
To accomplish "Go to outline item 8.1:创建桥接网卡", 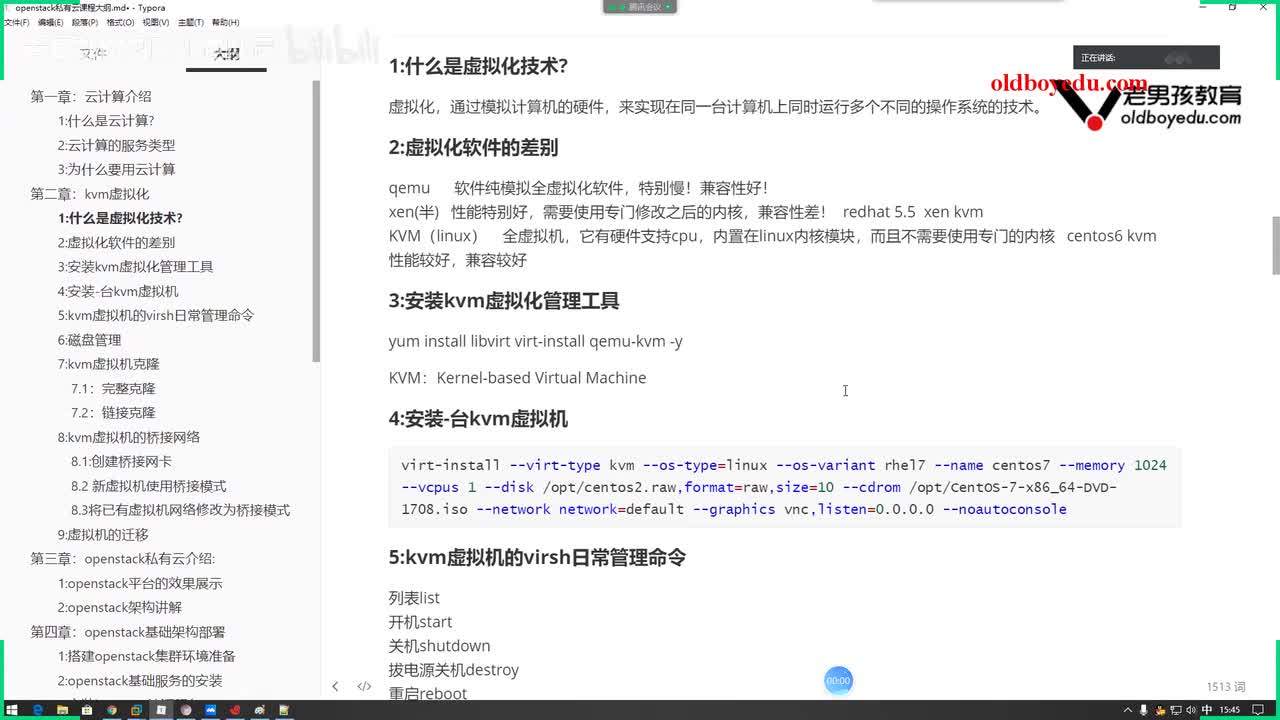I will (x=121, y=462).
